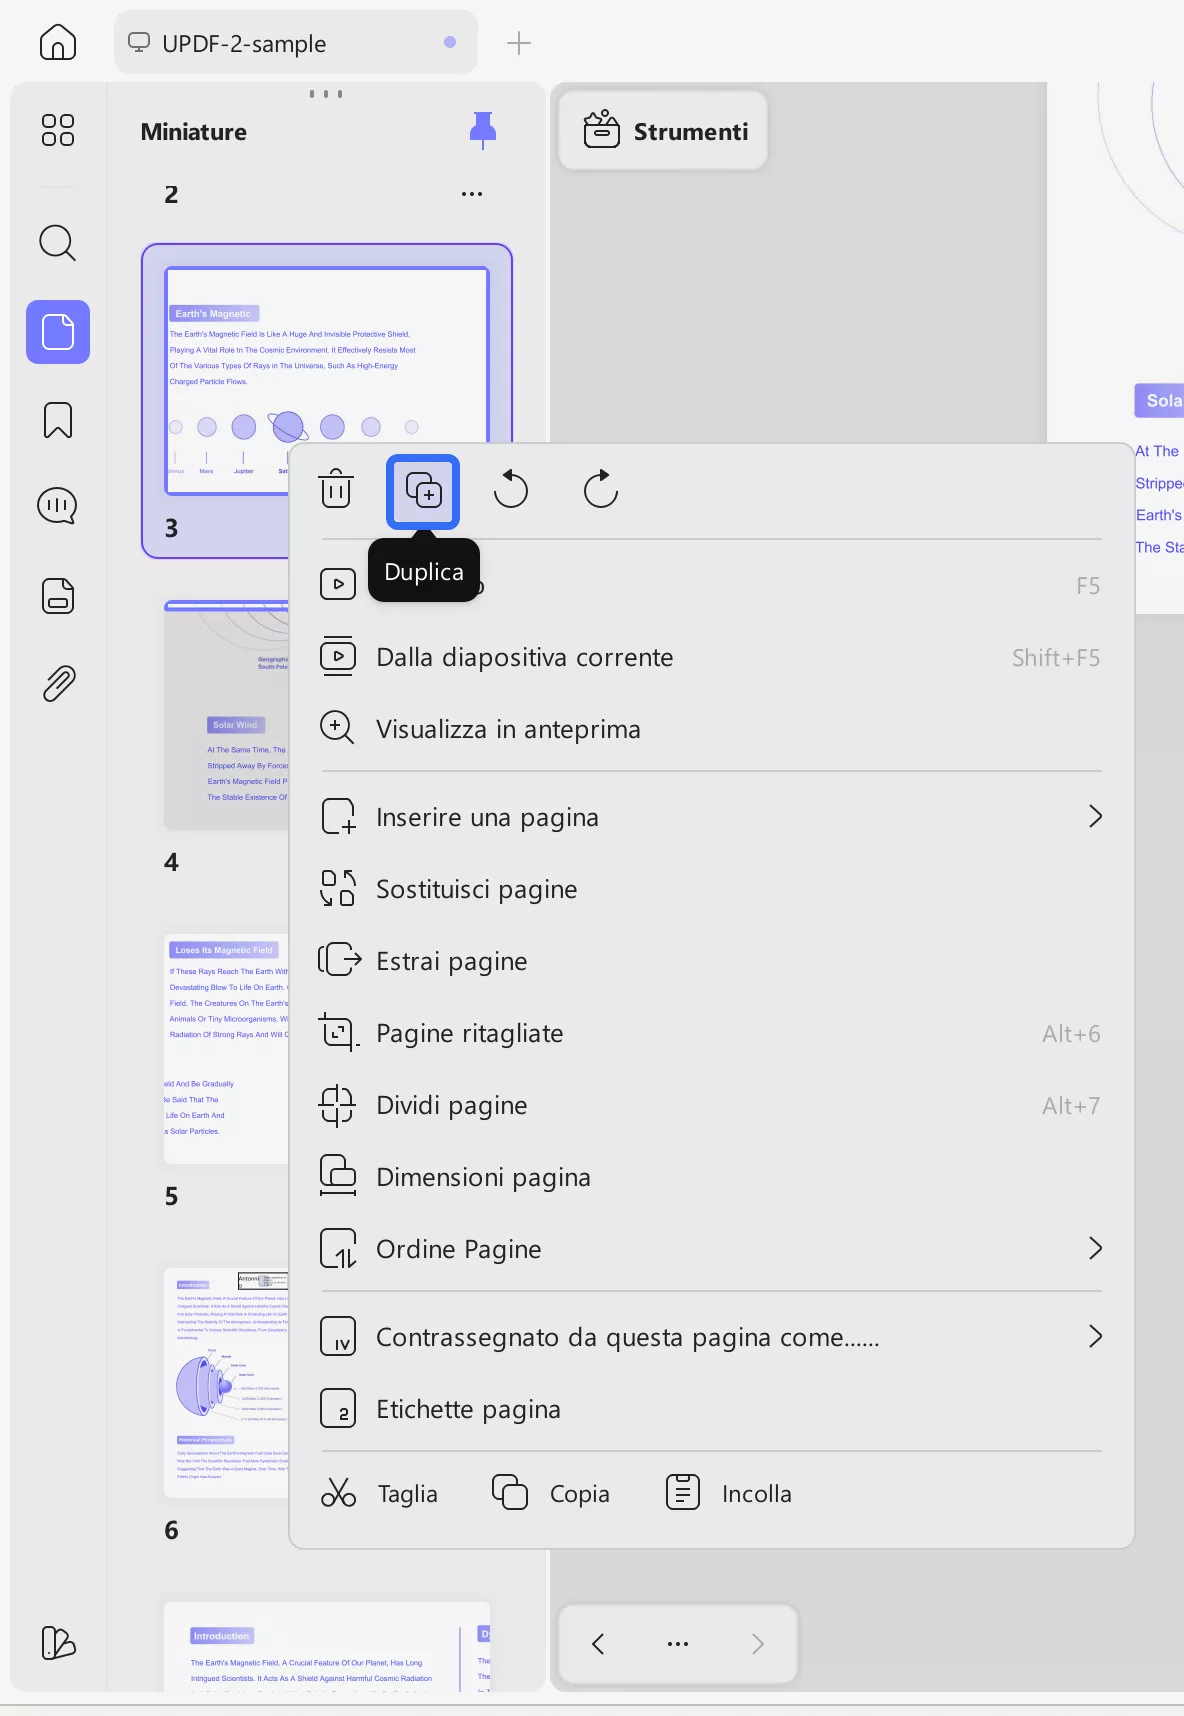
Task: Click the Incolla clipboard icon
Action: tap(683, 1493)
